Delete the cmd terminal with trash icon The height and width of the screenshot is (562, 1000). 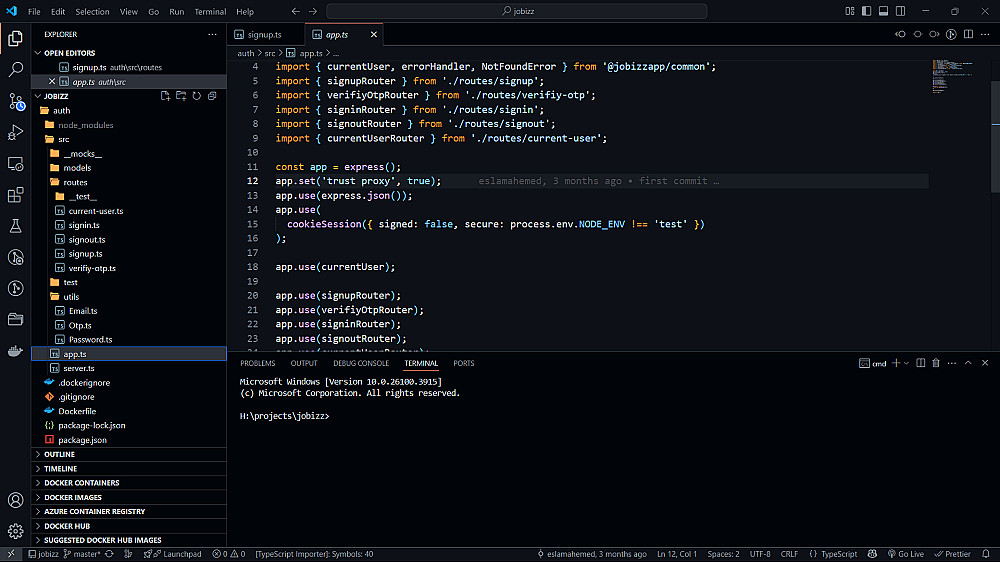(x=936, y=363)
